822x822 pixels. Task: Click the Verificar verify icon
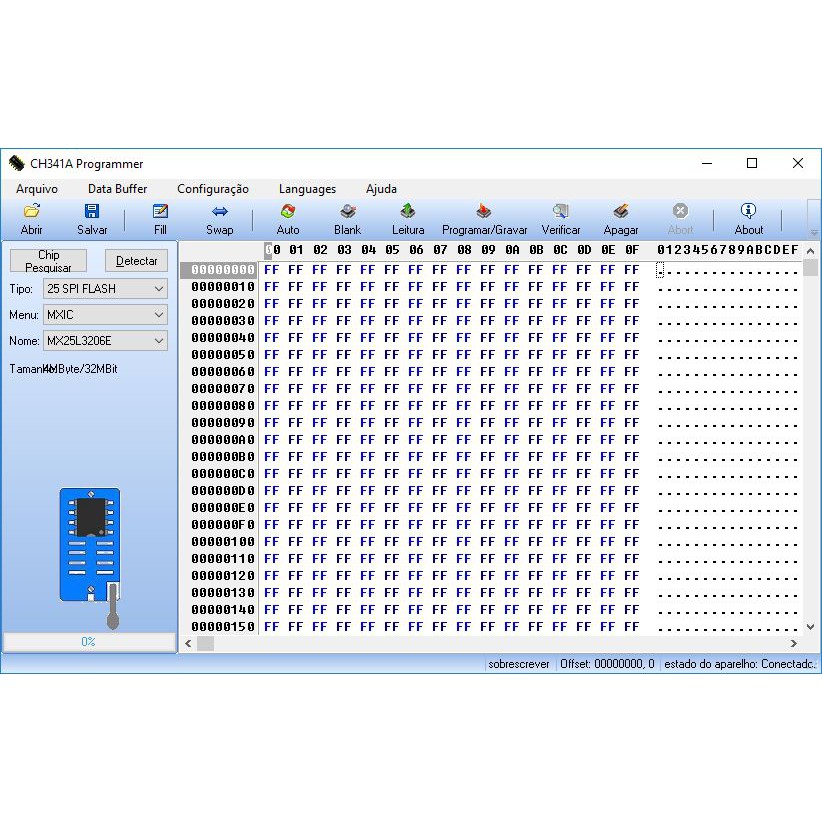(561, 212)
